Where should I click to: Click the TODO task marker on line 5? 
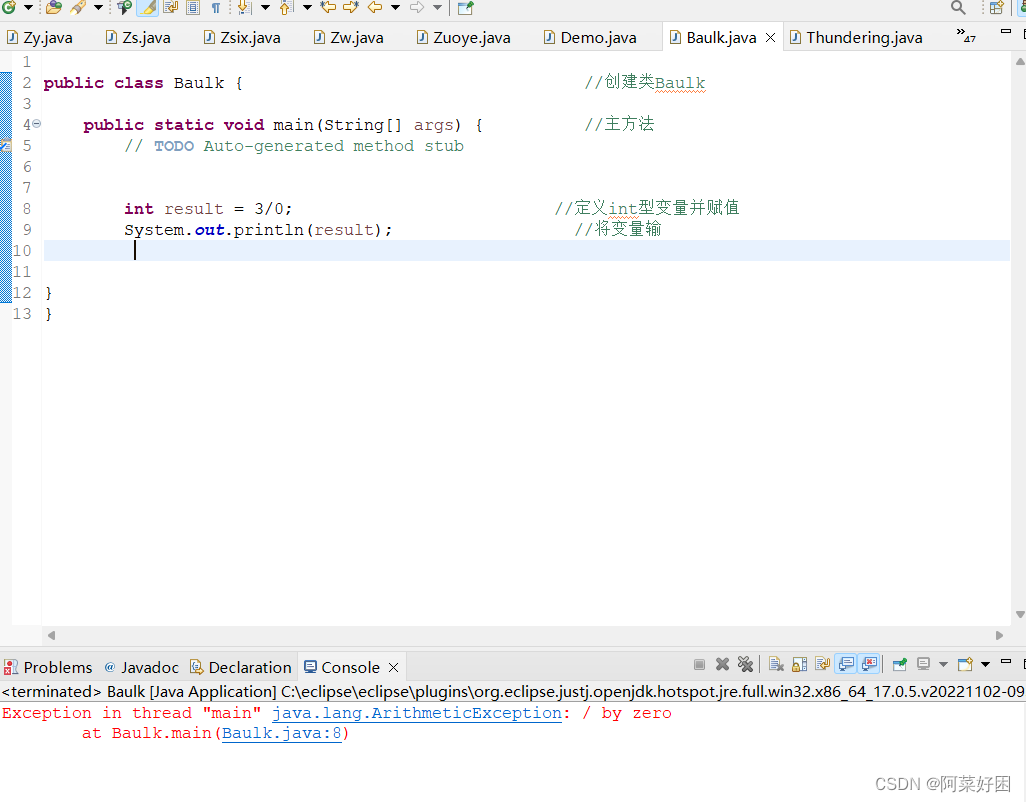tap(6, 145)
